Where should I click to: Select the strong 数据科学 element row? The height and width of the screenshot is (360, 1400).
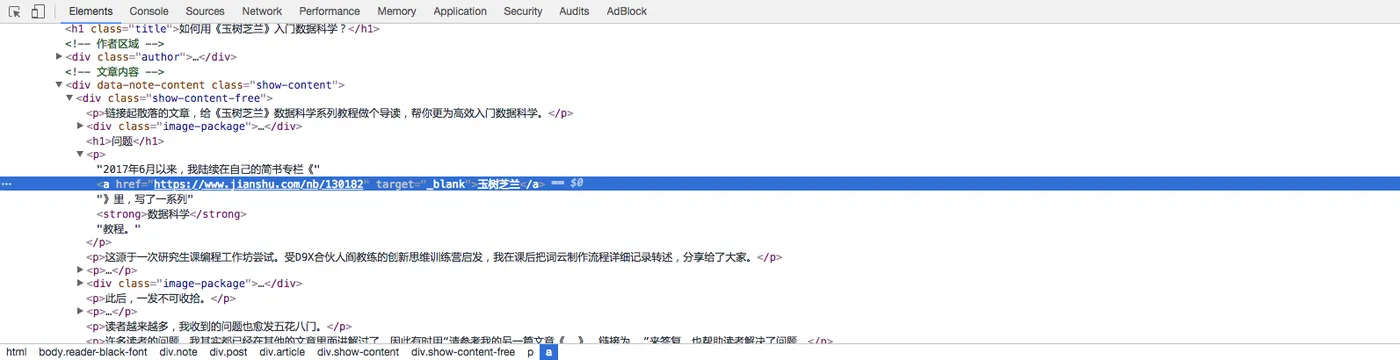coord(171,213)
